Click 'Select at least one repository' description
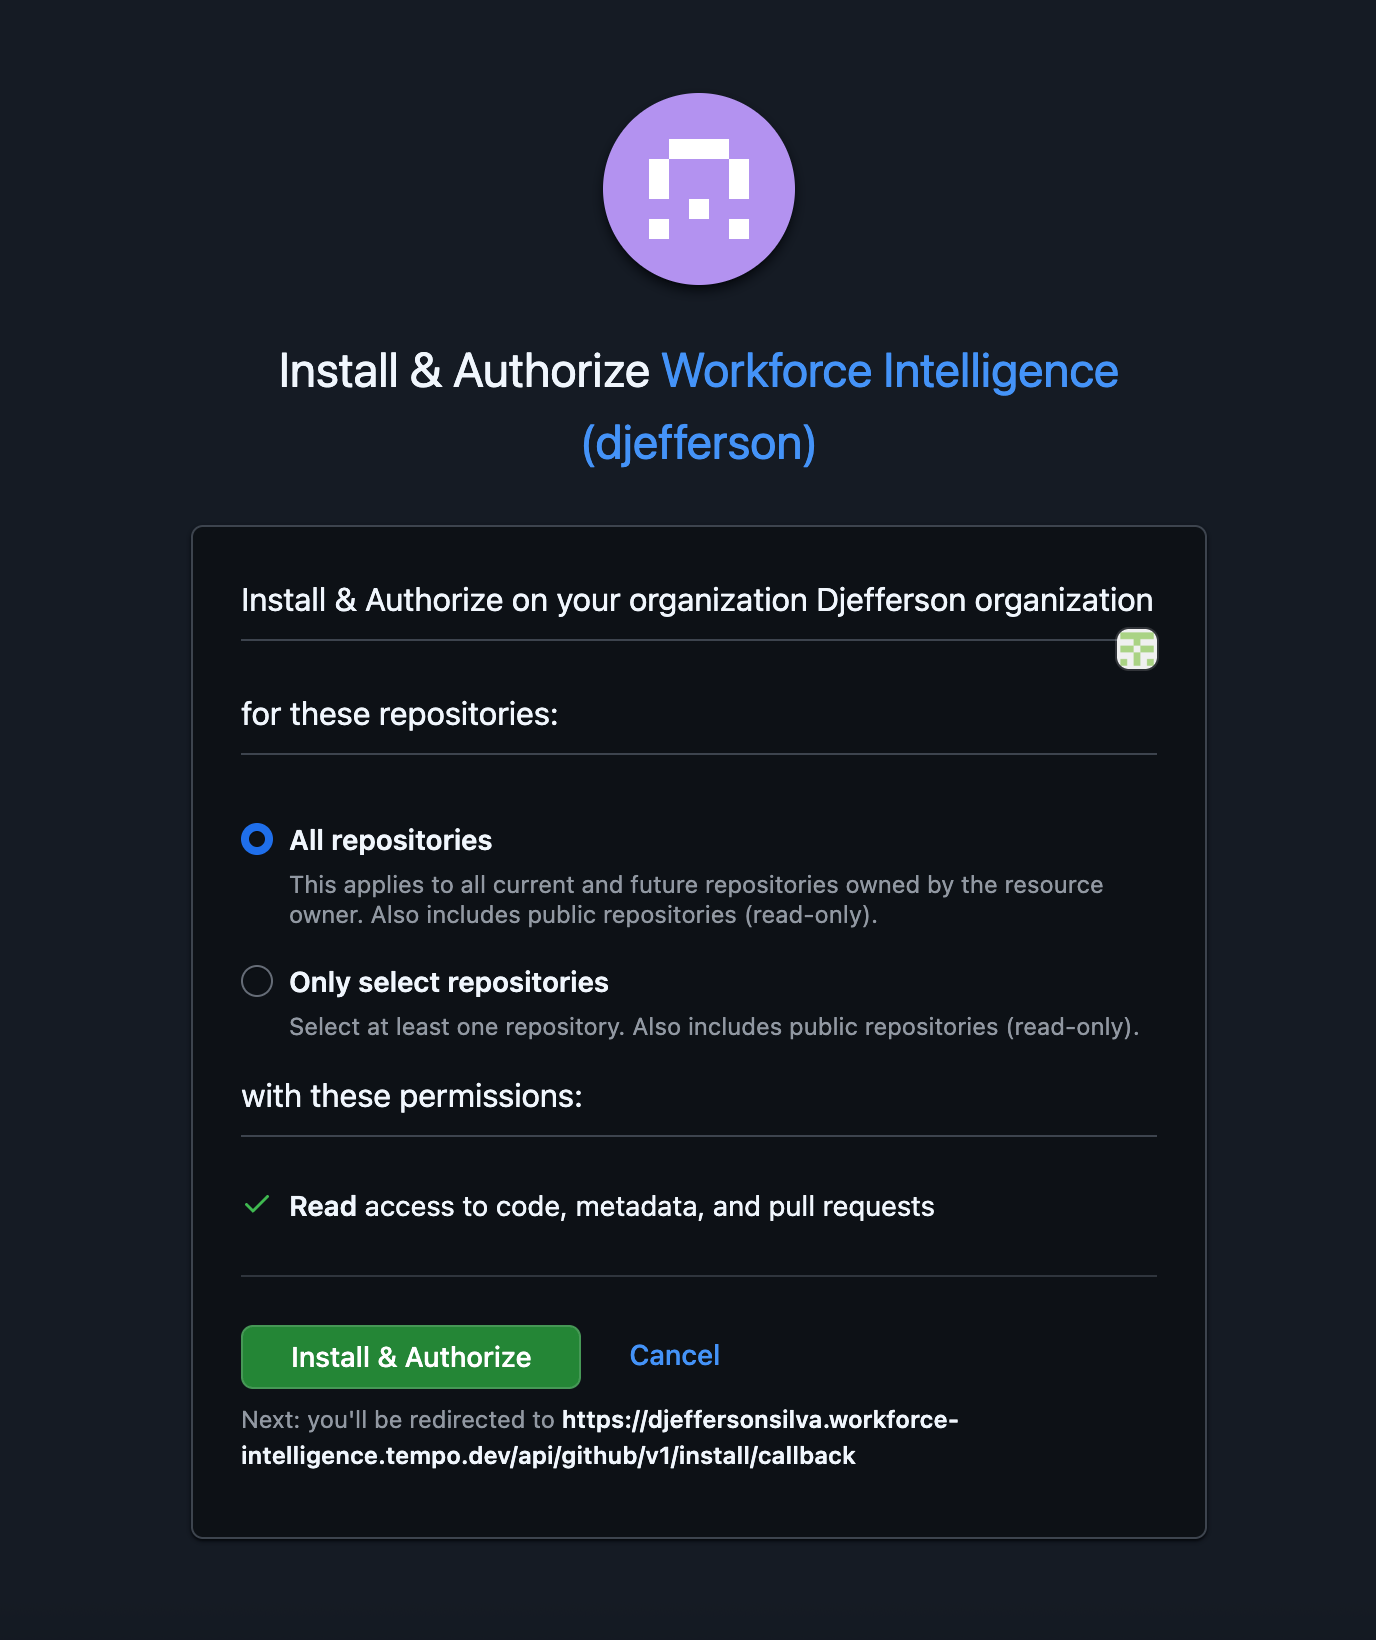The height and width of the screenshot is (1640, 1376). coord(714,1027)
